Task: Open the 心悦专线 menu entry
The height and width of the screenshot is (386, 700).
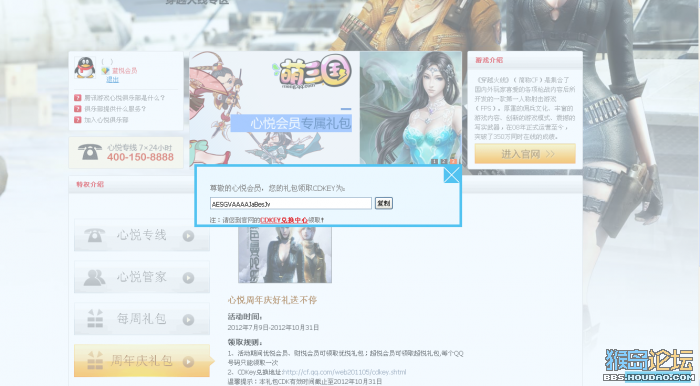Action: pyautogui.click(x=142, y=235)
